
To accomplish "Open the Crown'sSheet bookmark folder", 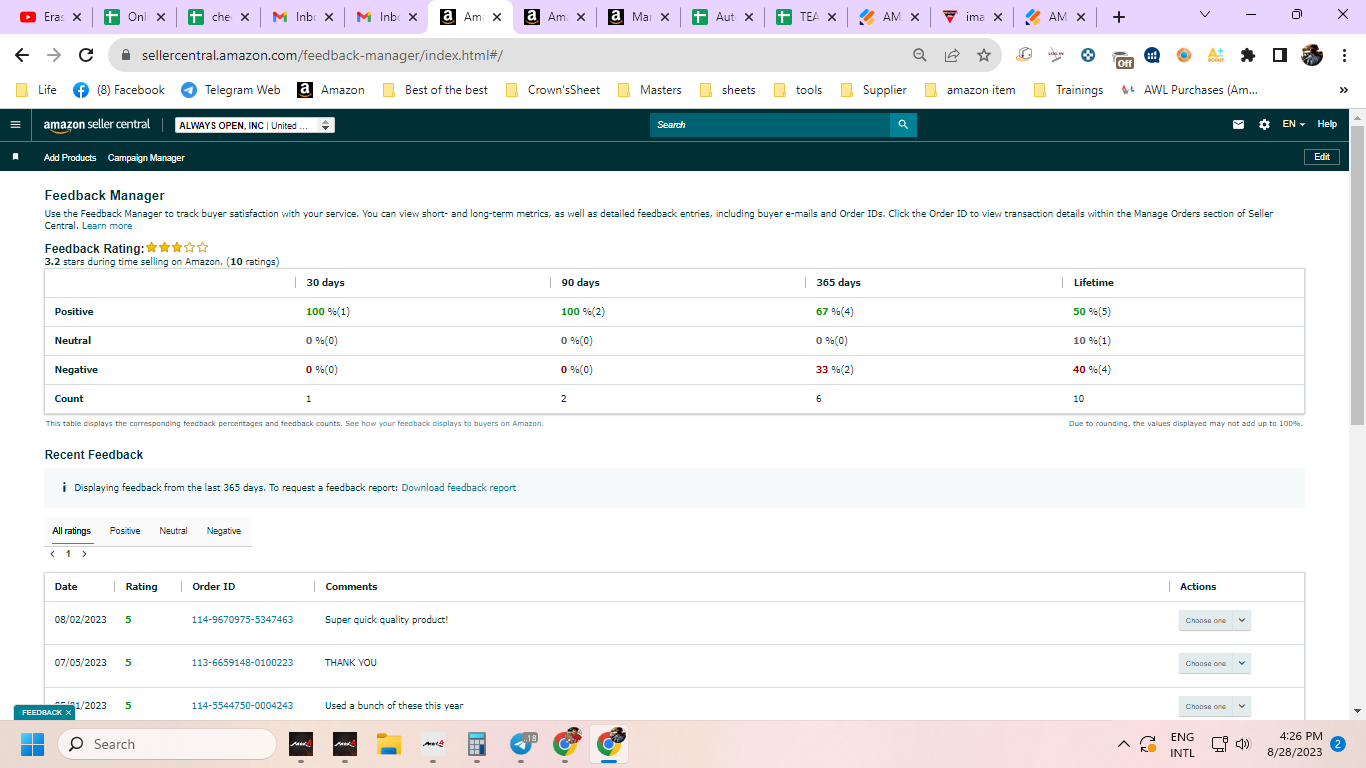I will point(554,90).
